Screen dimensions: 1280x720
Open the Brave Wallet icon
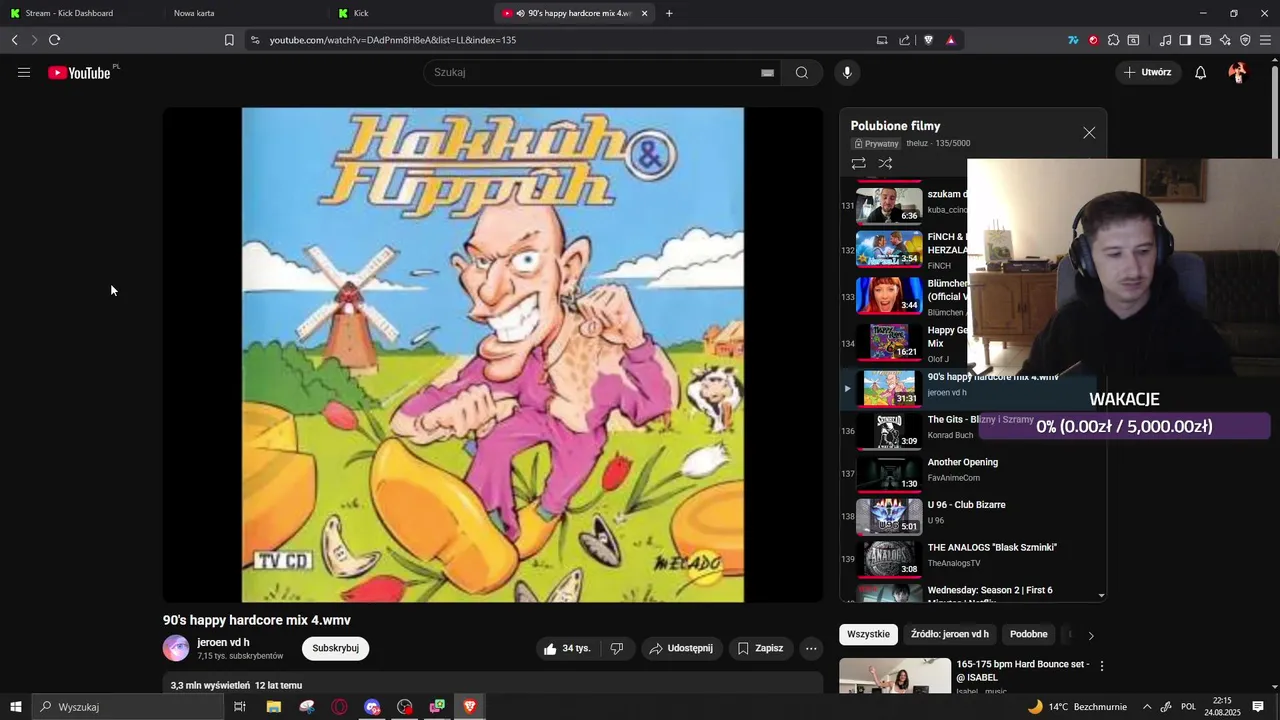[x=1205, y=40]
